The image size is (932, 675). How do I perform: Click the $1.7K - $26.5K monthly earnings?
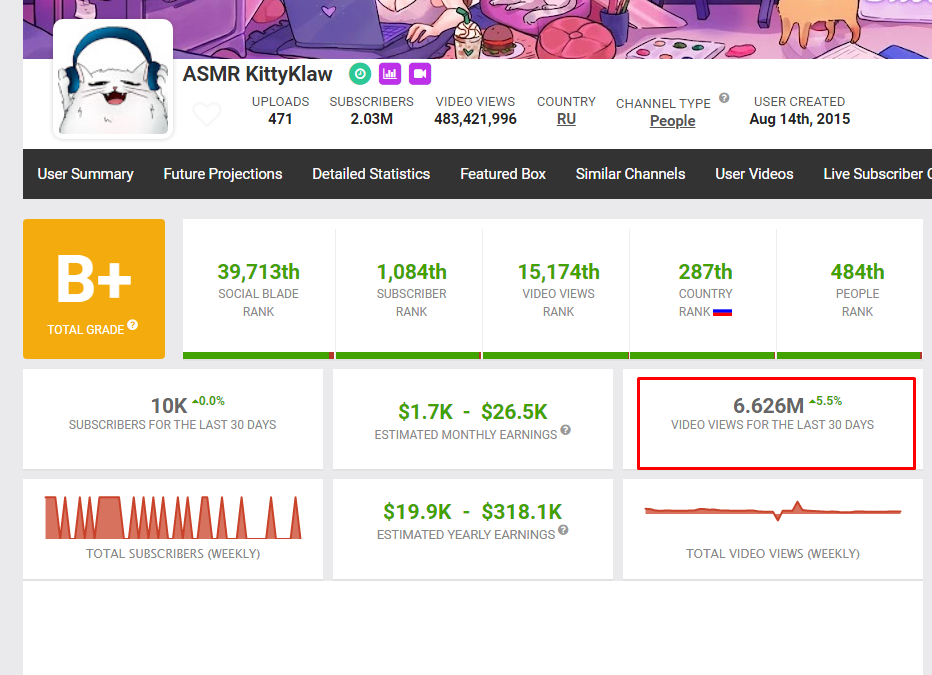tap(473, 412)
